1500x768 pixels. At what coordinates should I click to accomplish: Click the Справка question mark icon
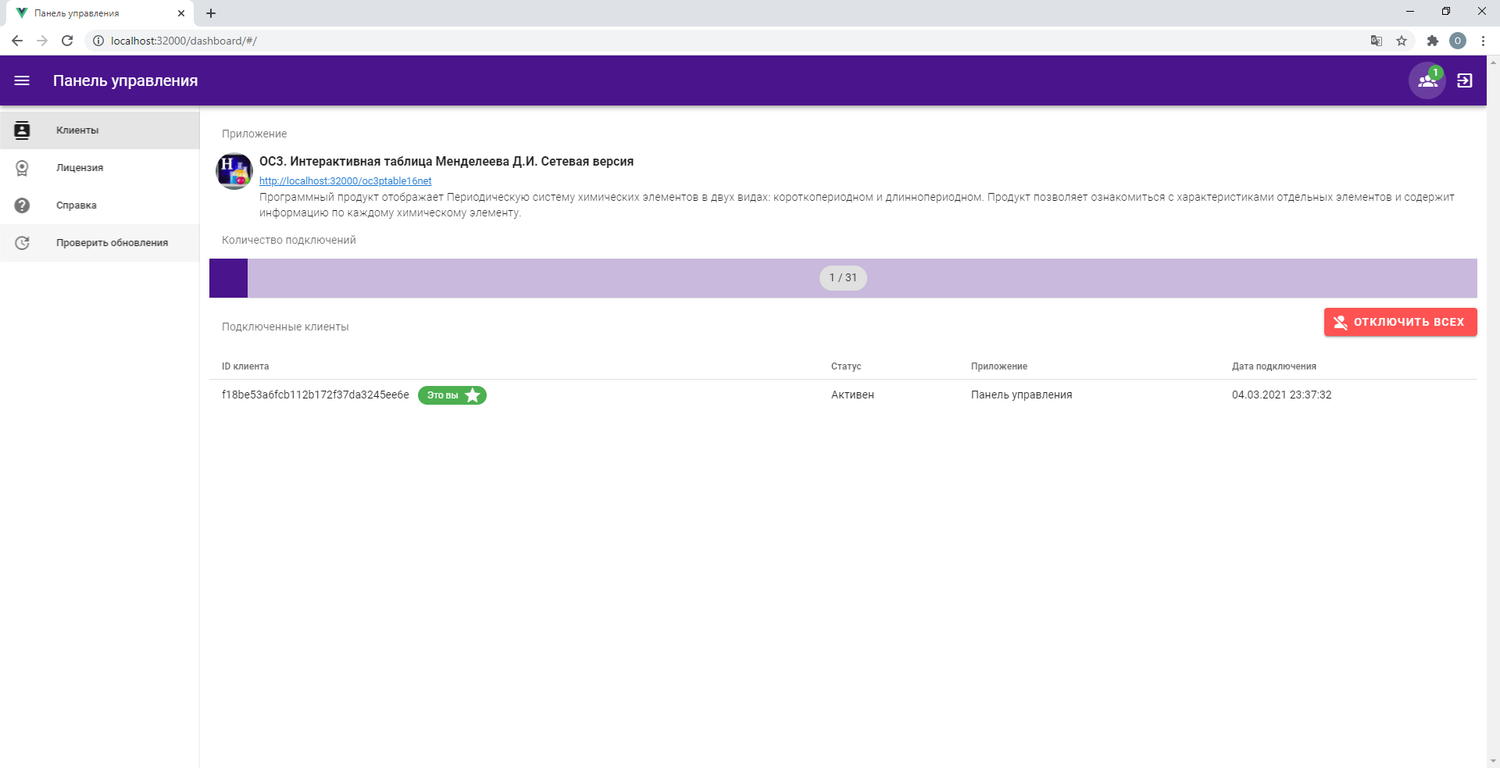(22, 205)
